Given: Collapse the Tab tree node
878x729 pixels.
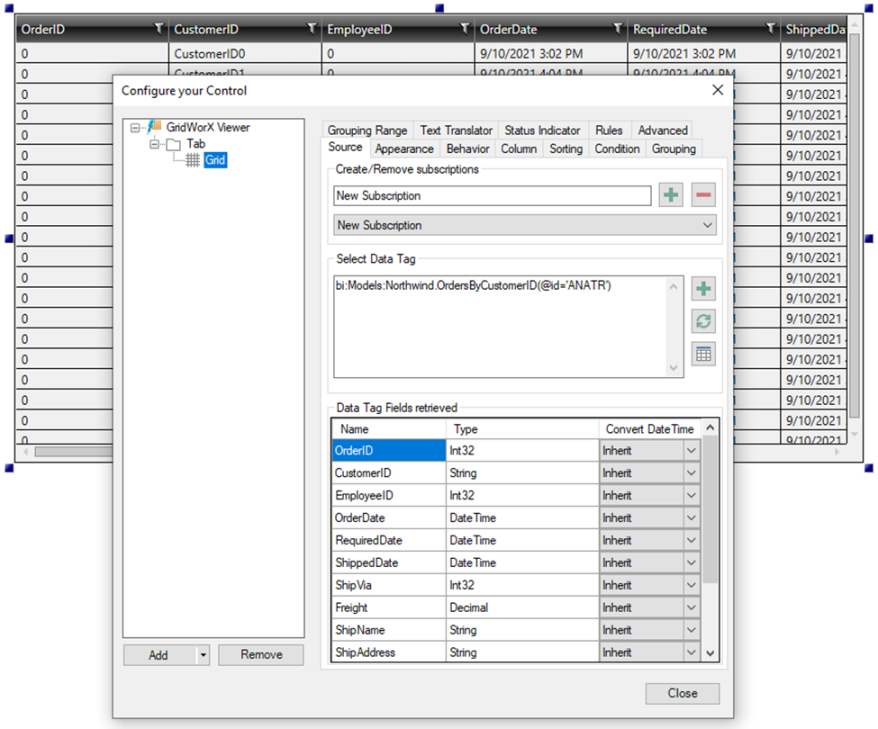Looking at the screenshot, I should 155,144.
